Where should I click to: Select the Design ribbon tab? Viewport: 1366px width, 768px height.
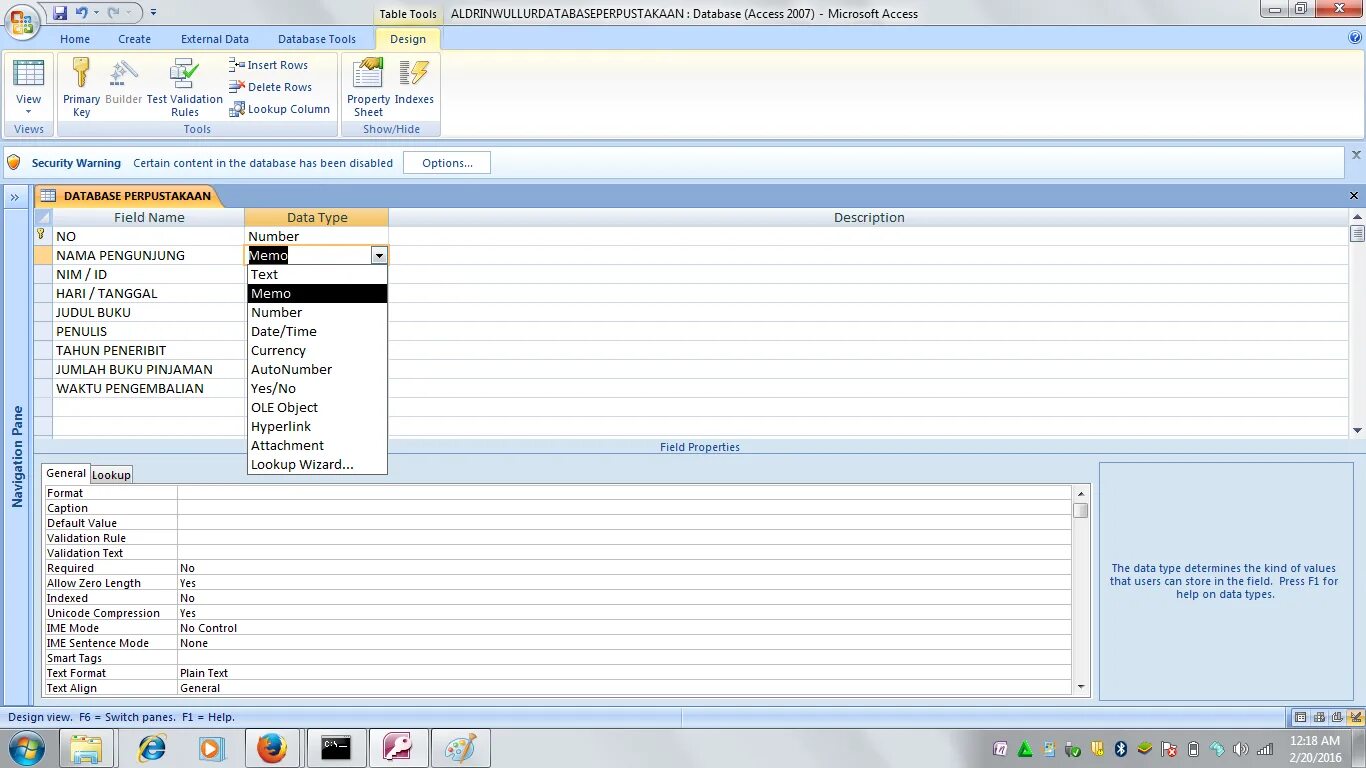[407, 39]
